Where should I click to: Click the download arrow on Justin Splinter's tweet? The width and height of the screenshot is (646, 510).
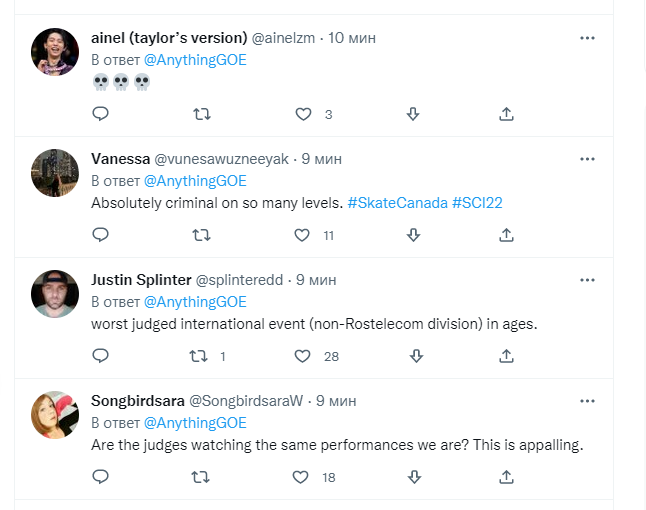[413, 356]
